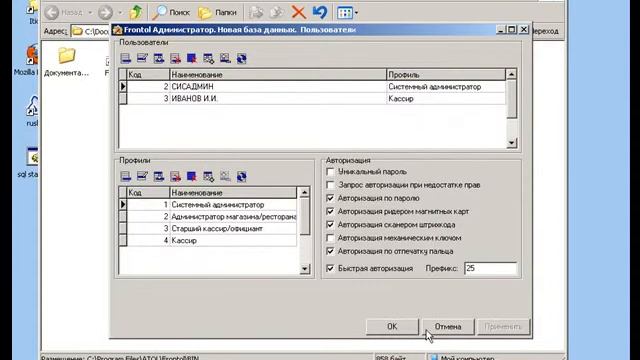
Task: Click Explorer address bar path field
Action: 91,31
